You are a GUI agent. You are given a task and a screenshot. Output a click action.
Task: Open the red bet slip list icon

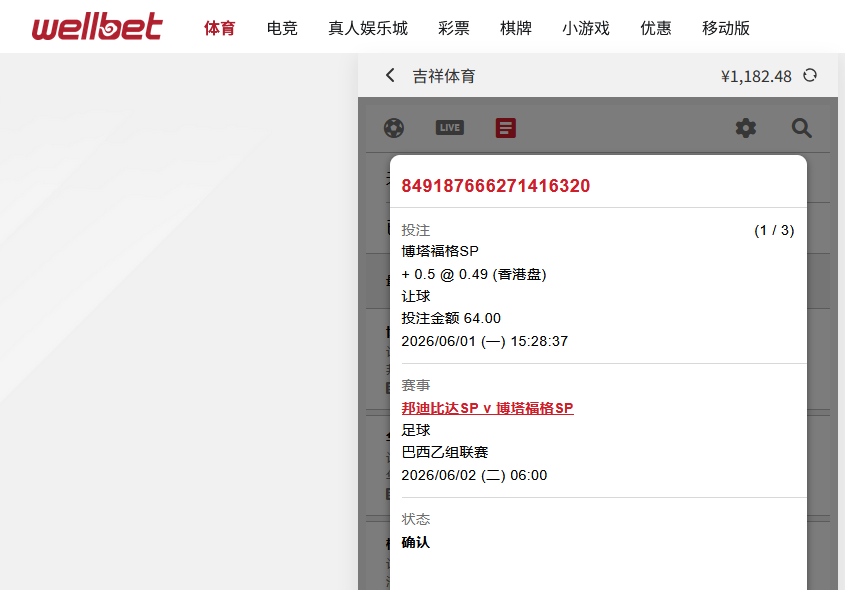(505, 128)
